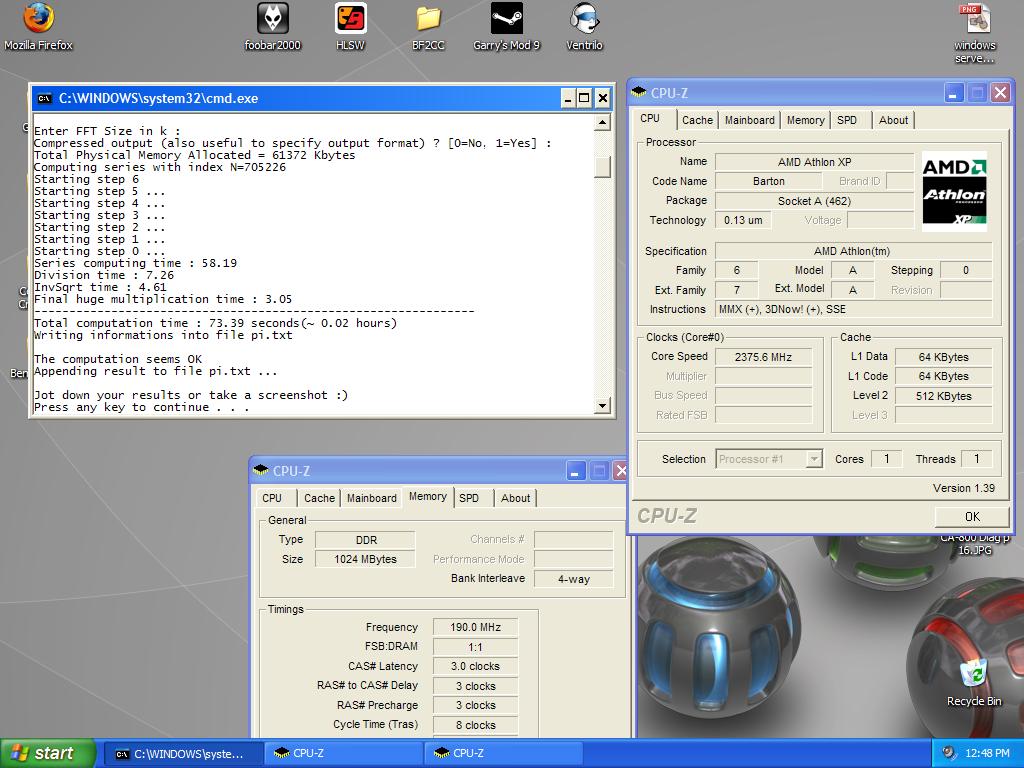The height and width of the screenshot is (768, 1024).
Task: Switch to cmd.exe taskbar button
Action: [184, 754]
